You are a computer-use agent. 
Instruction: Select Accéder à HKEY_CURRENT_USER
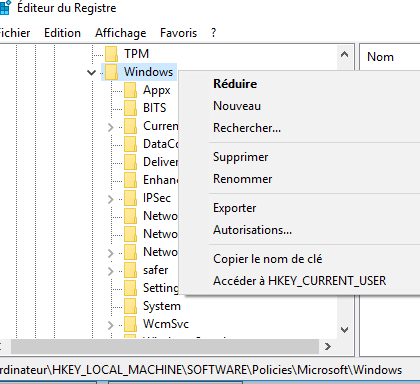click(300, 281)
